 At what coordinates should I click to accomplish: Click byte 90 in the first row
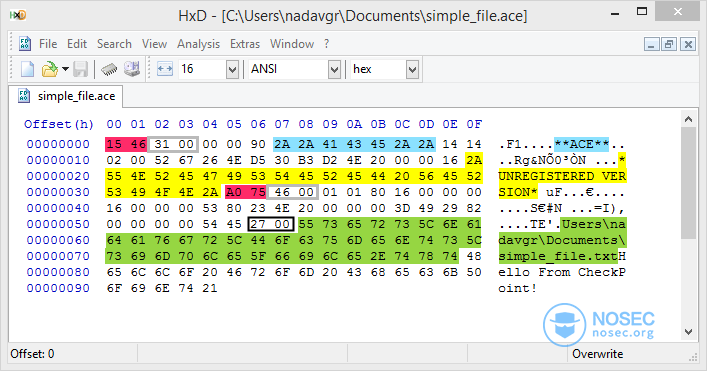point(258,144)
